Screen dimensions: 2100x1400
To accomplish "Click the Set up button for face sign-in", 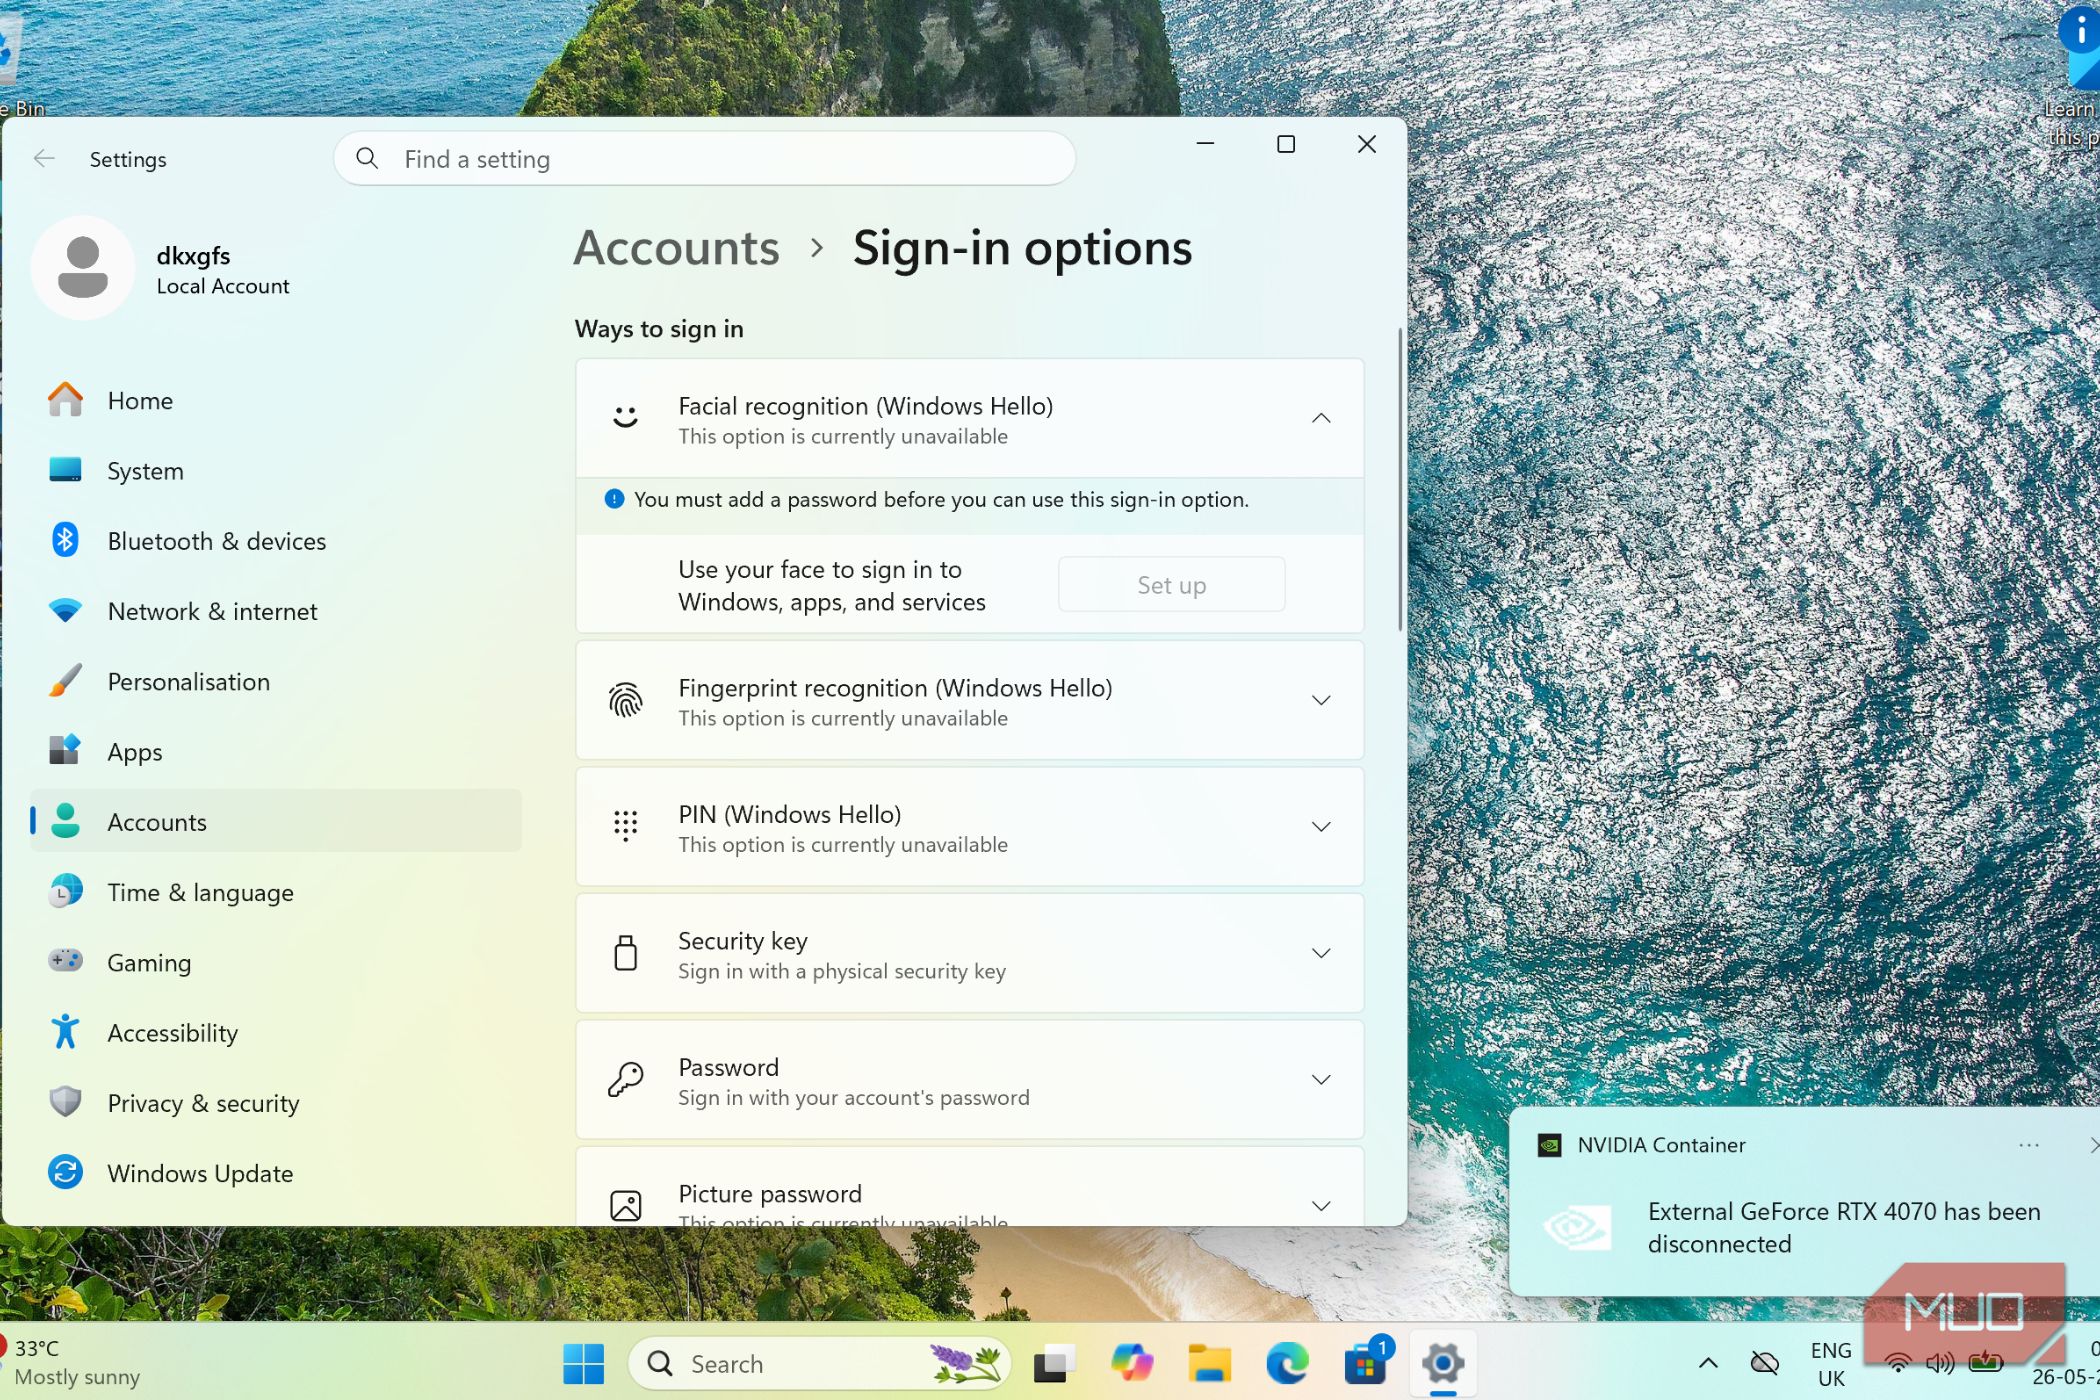I will pos(1171,585).
